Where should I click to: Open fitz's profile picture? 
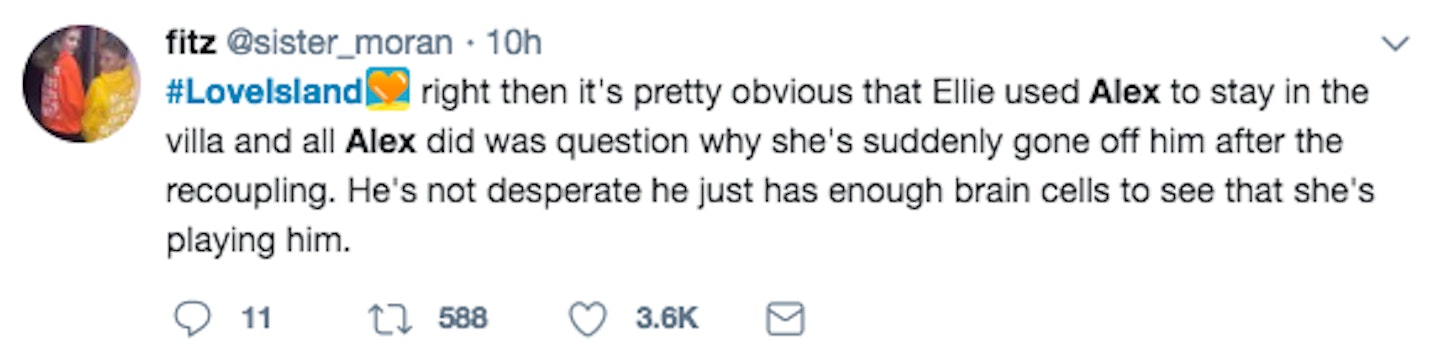[x=84, y=84]
